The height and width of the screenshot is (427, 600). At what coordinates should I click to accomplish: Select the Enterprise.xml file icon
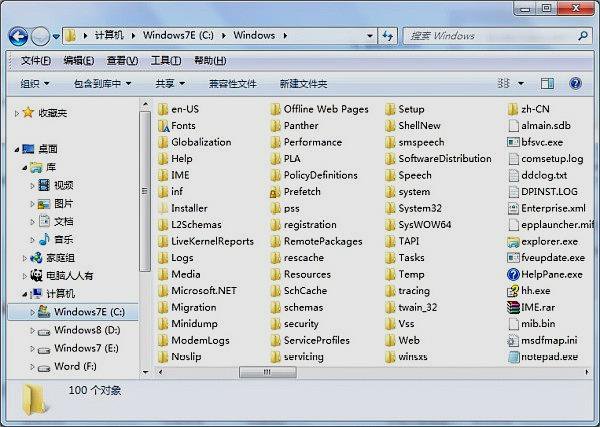point(513,209)
